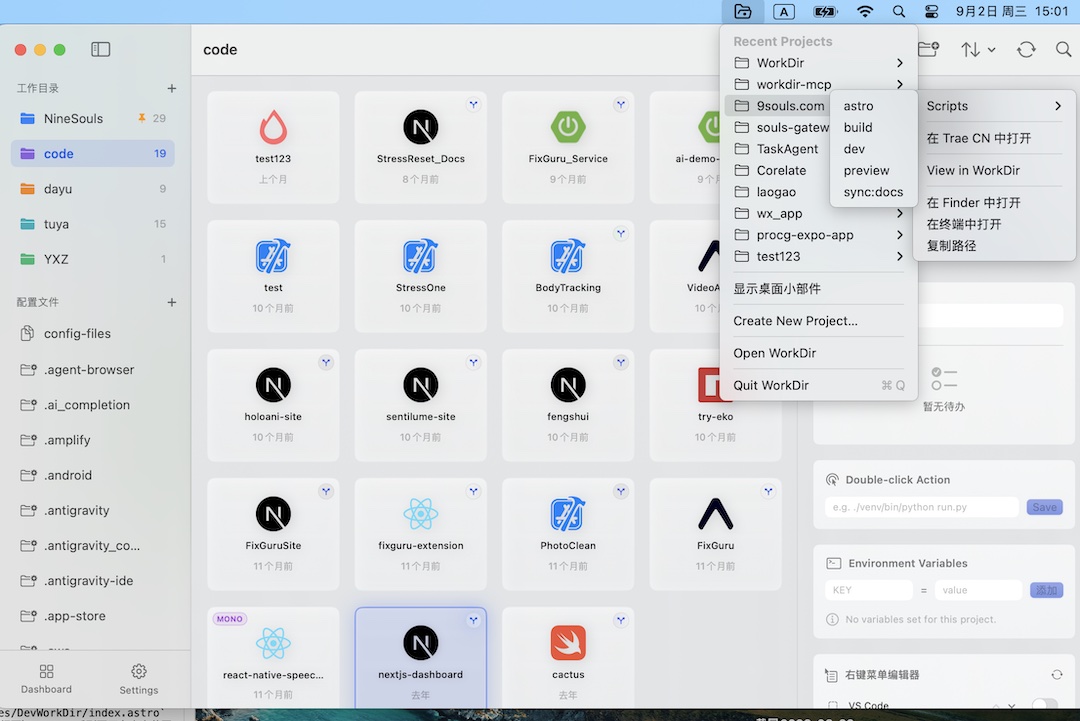Click the refresh icon in toolbar
The image size is (1080, 721).
[1026, 50]
